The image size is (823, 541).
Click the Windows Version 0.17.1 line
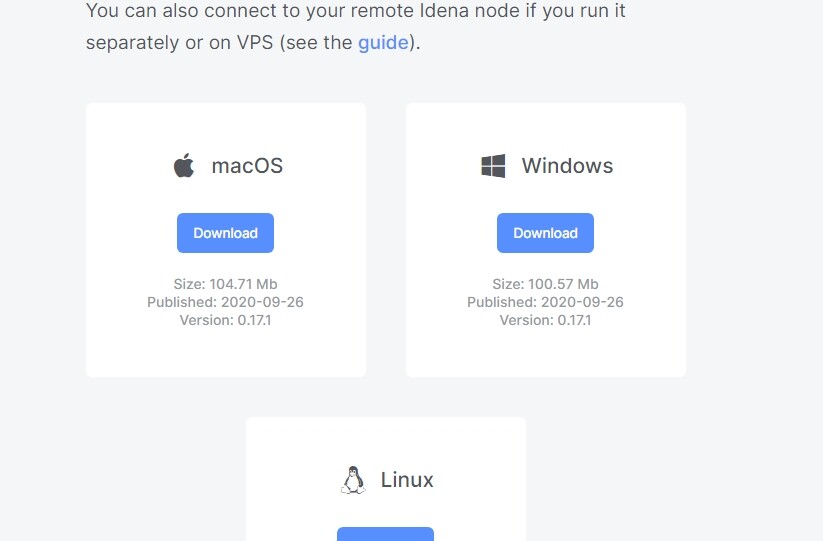(545, 320)
